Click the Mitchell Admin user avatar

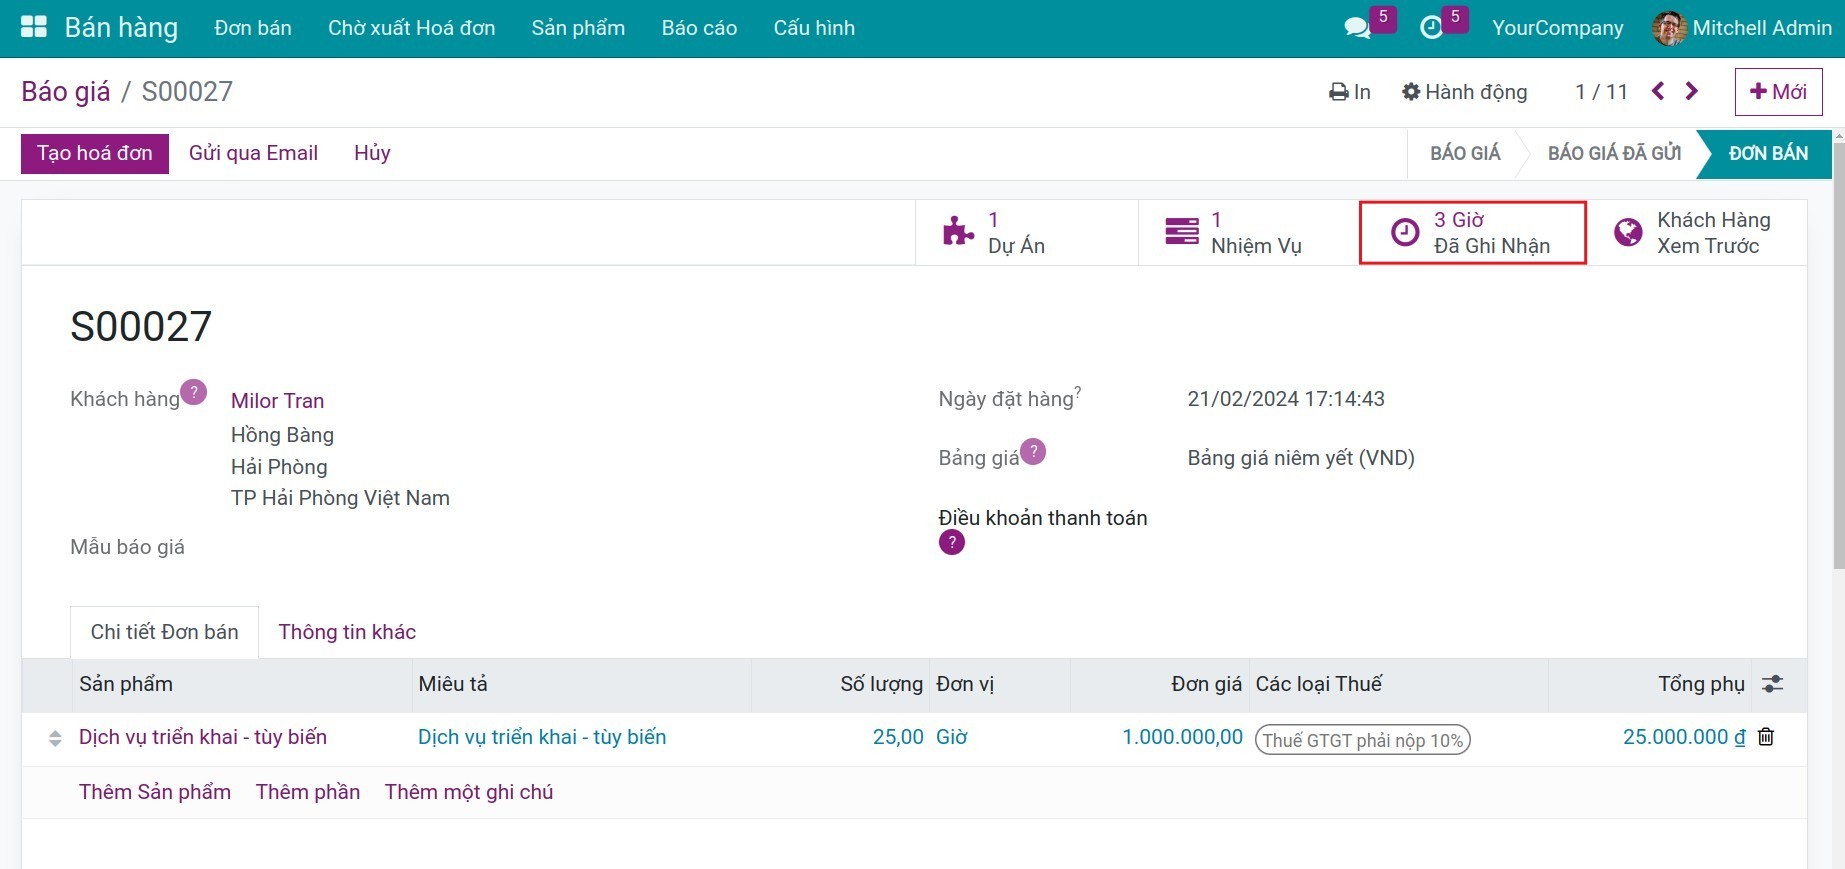pyautogui.click(x=1668, y=28)
